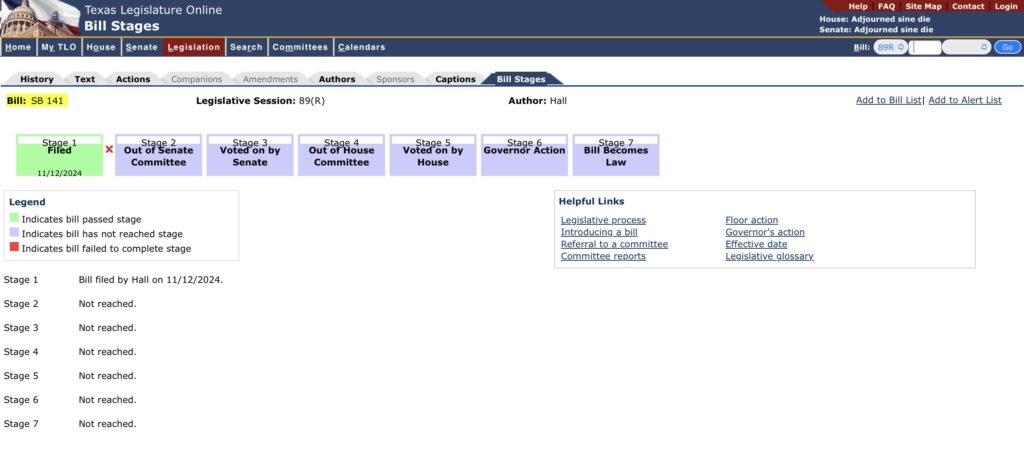Viewport: 1024px width, 463px height.
Task: Click the Stage 1 Filed box
Action: (x=59, y=155)
